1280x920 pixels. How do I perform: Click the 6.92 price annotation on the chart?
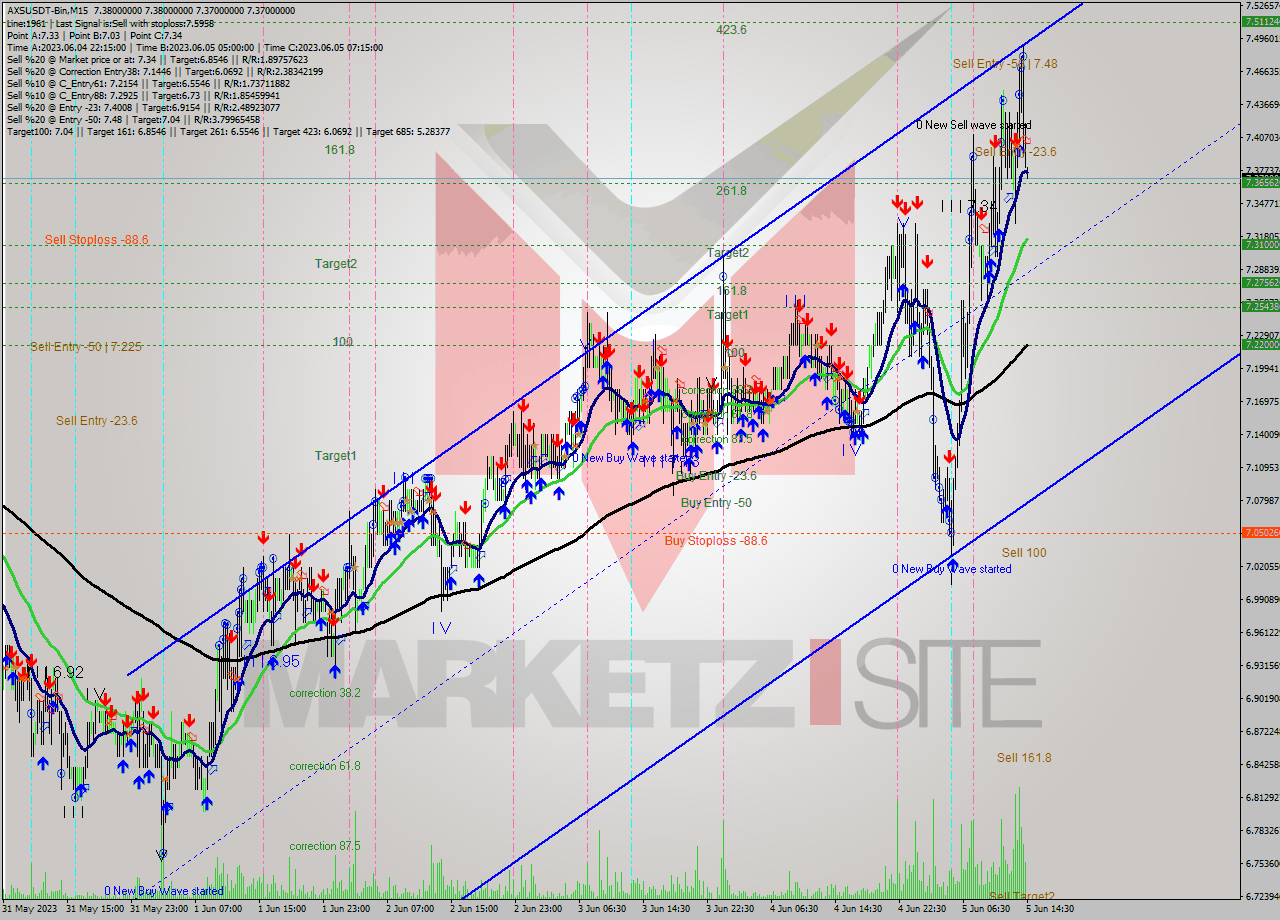pos(67,672)
